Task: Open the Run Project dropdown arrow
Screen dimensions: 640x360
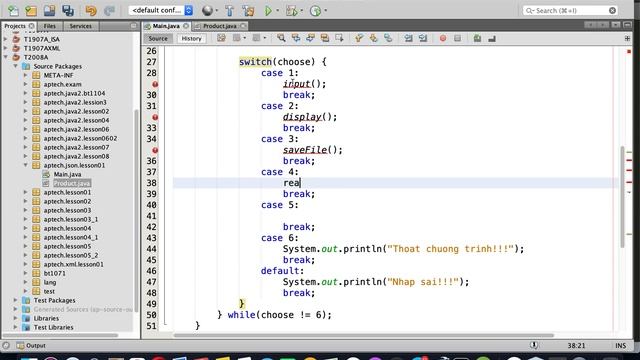Action: click(278, 11)
